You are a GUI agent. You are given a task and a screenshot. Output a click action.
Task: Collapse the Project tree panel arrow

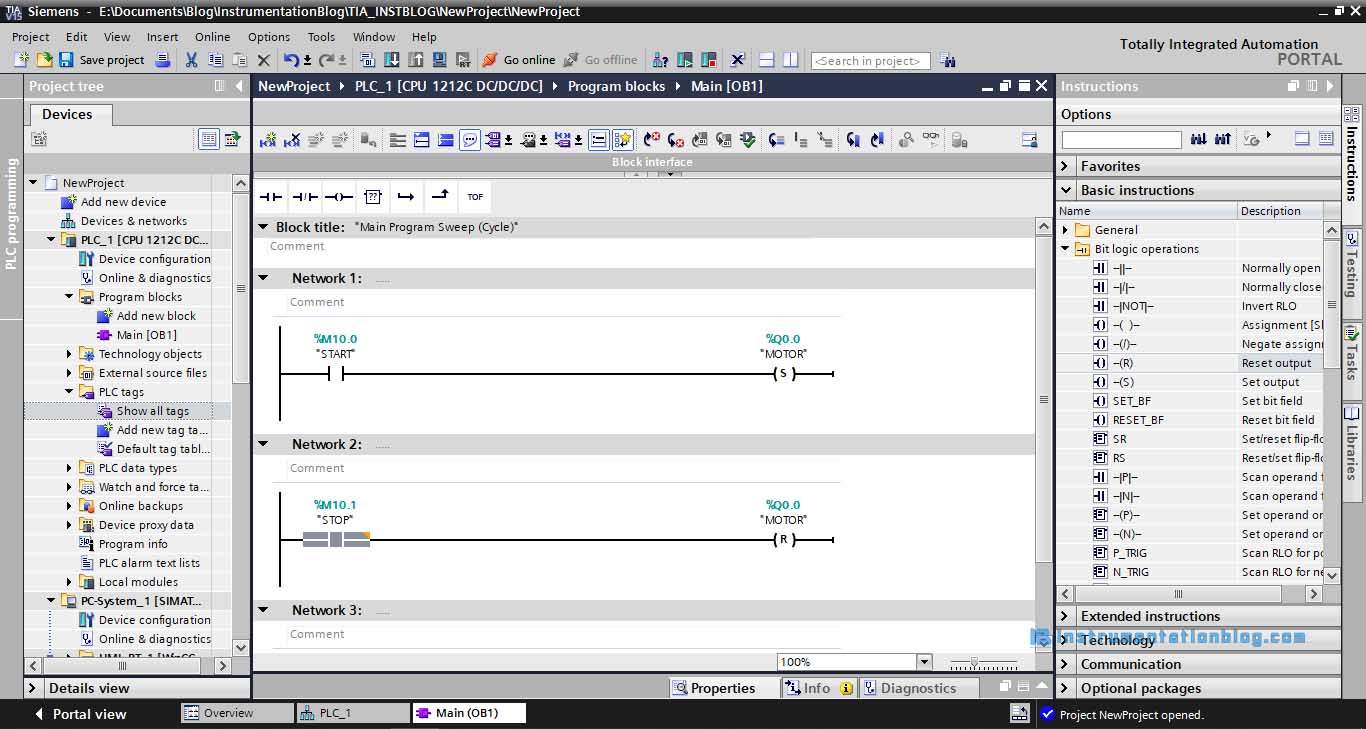point(239,86)
